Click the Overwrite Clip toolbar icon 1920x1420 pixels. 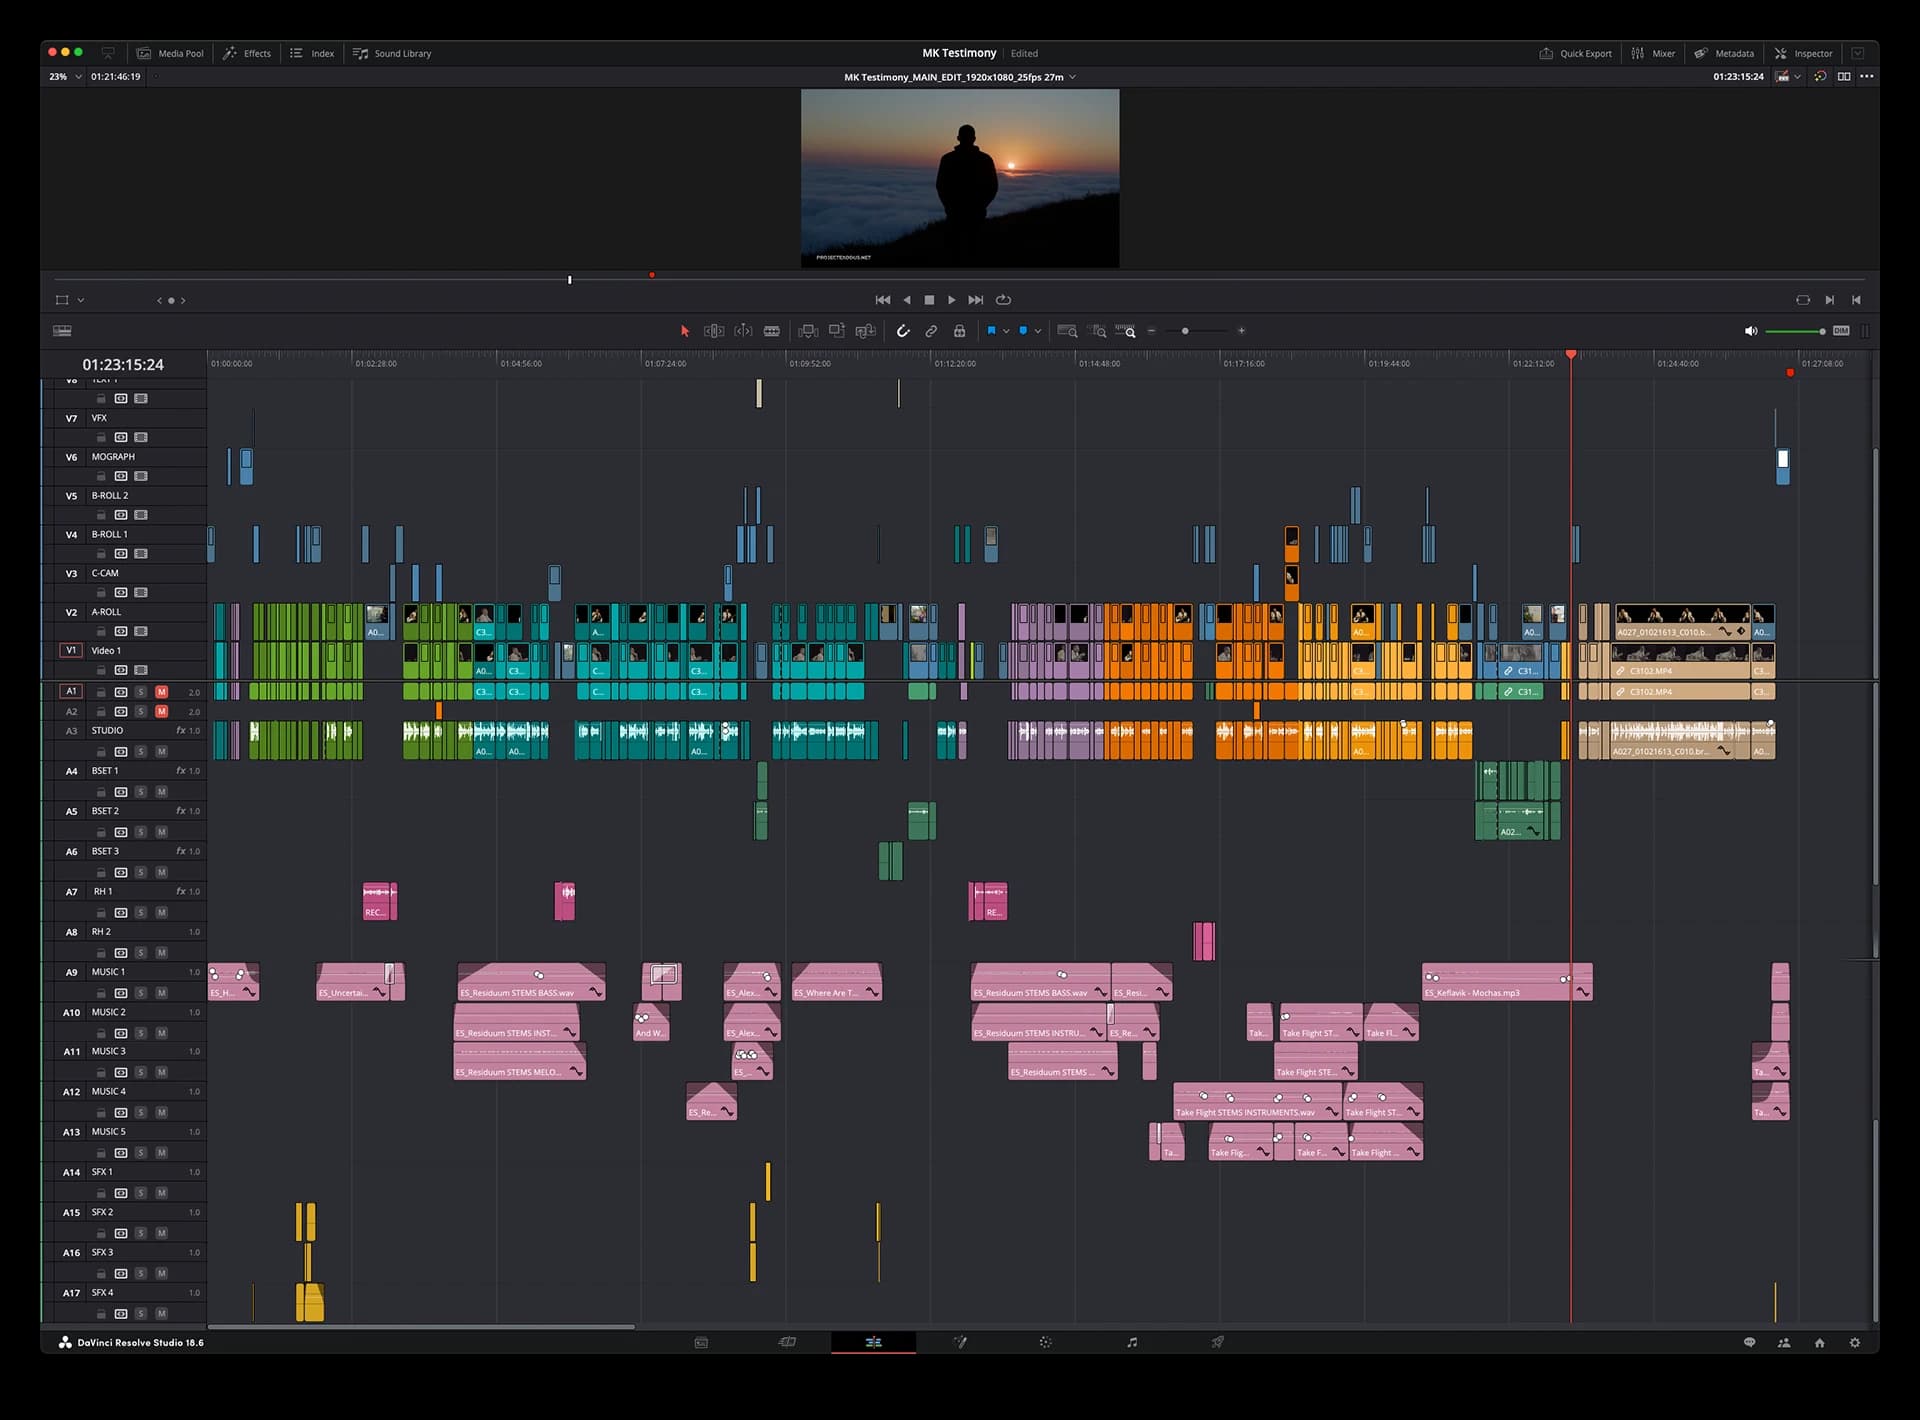click(837, 331)
